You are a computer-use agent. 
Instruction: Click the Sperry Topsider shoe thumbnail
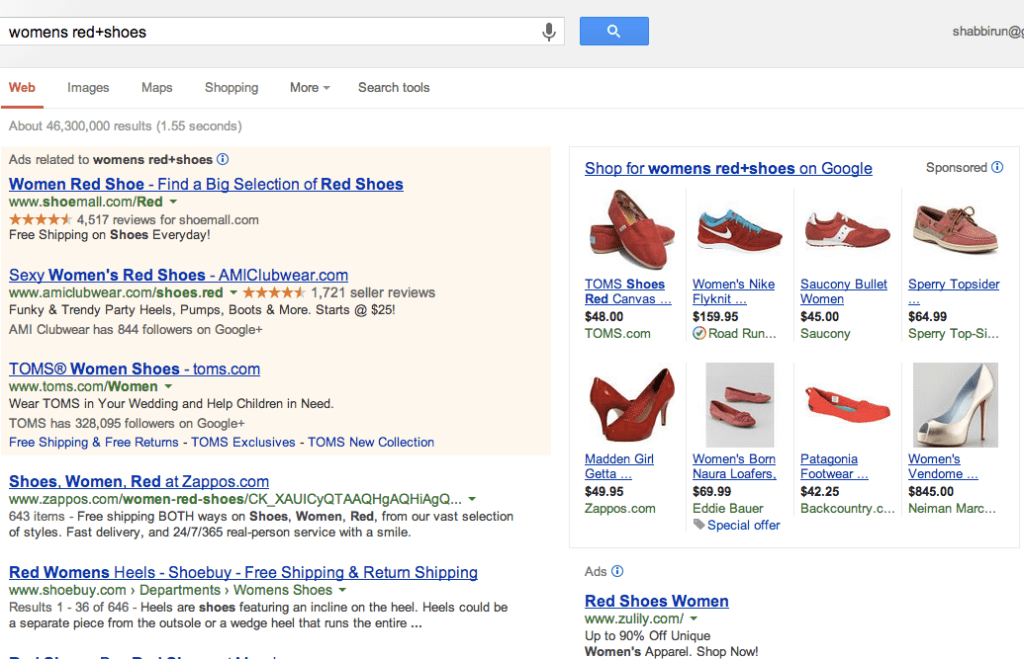coord(955,228)
